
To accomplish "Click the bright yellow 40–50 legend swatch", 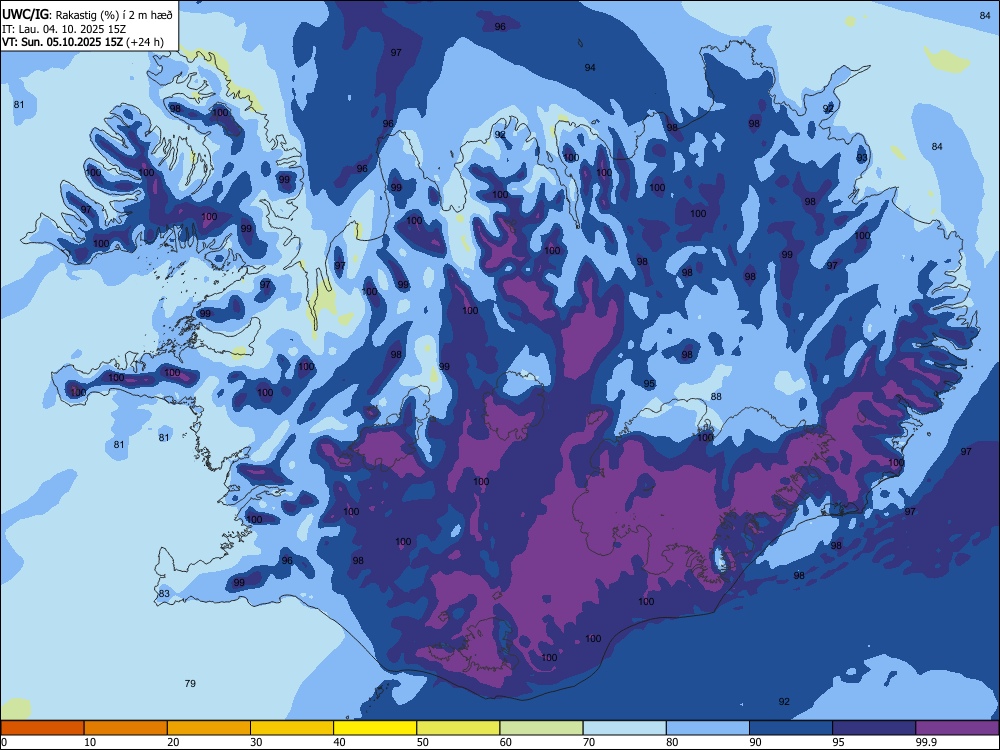I will (x=375, y=728).
